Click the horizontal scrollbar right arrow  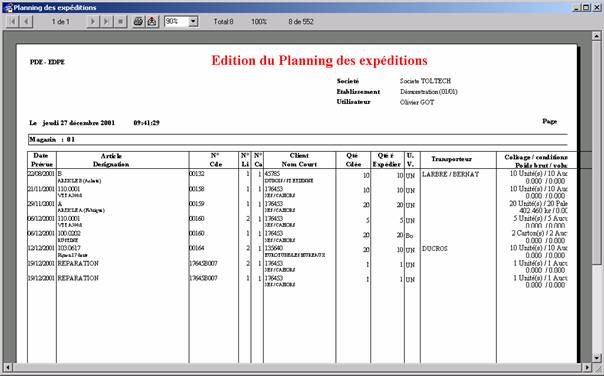[x=587, y=367]
